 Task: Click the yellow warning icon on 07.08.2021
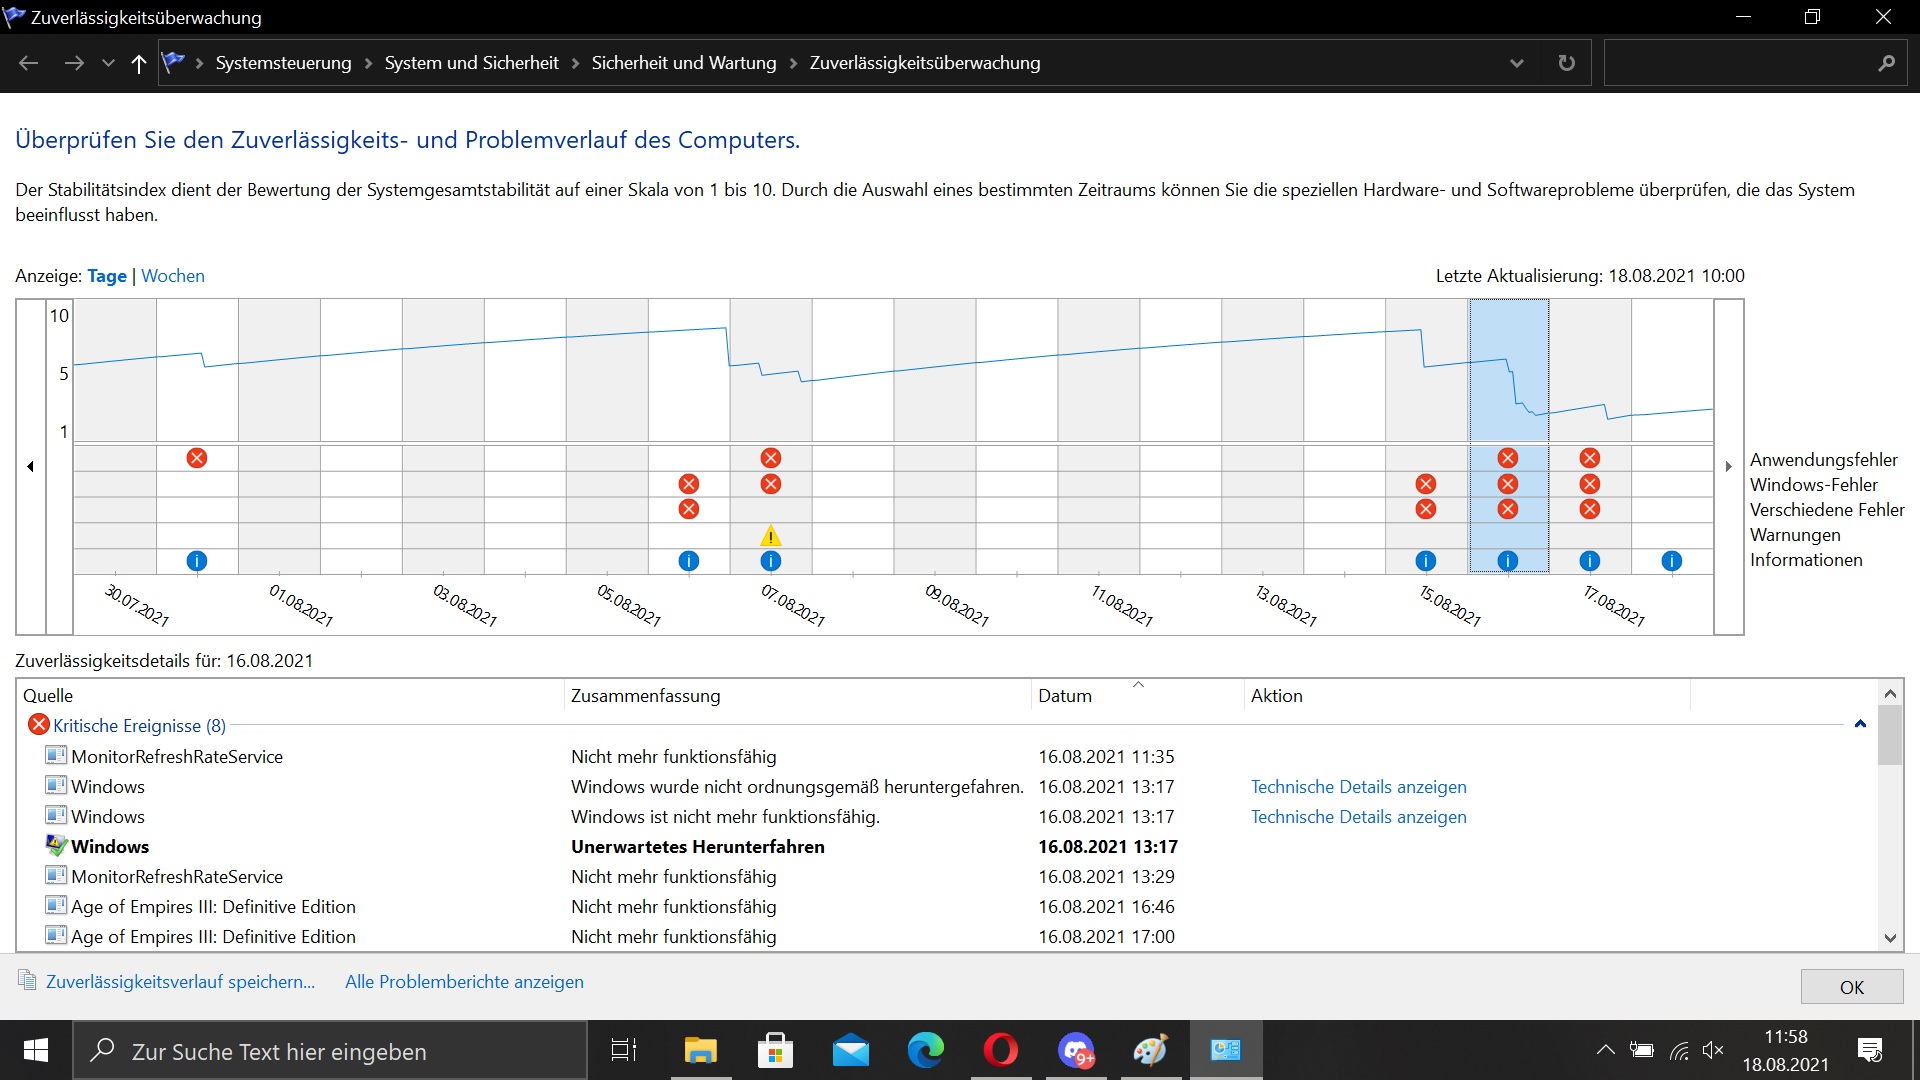pos(770,536)
